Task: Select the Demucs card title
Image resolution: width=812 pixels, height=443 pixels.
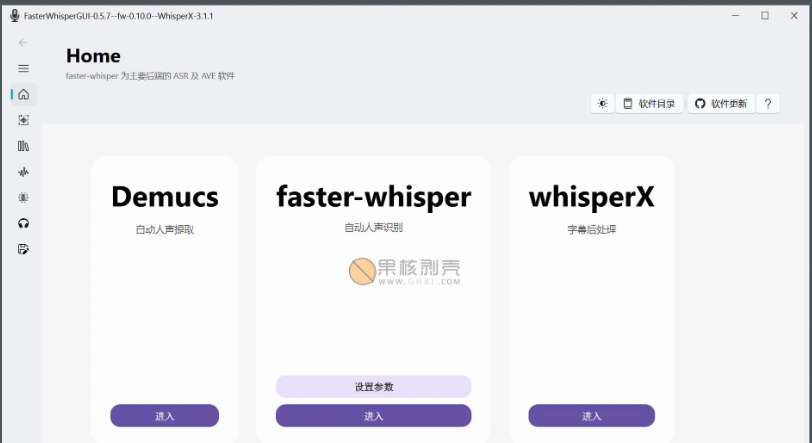Action: click(x=165, y=197)
